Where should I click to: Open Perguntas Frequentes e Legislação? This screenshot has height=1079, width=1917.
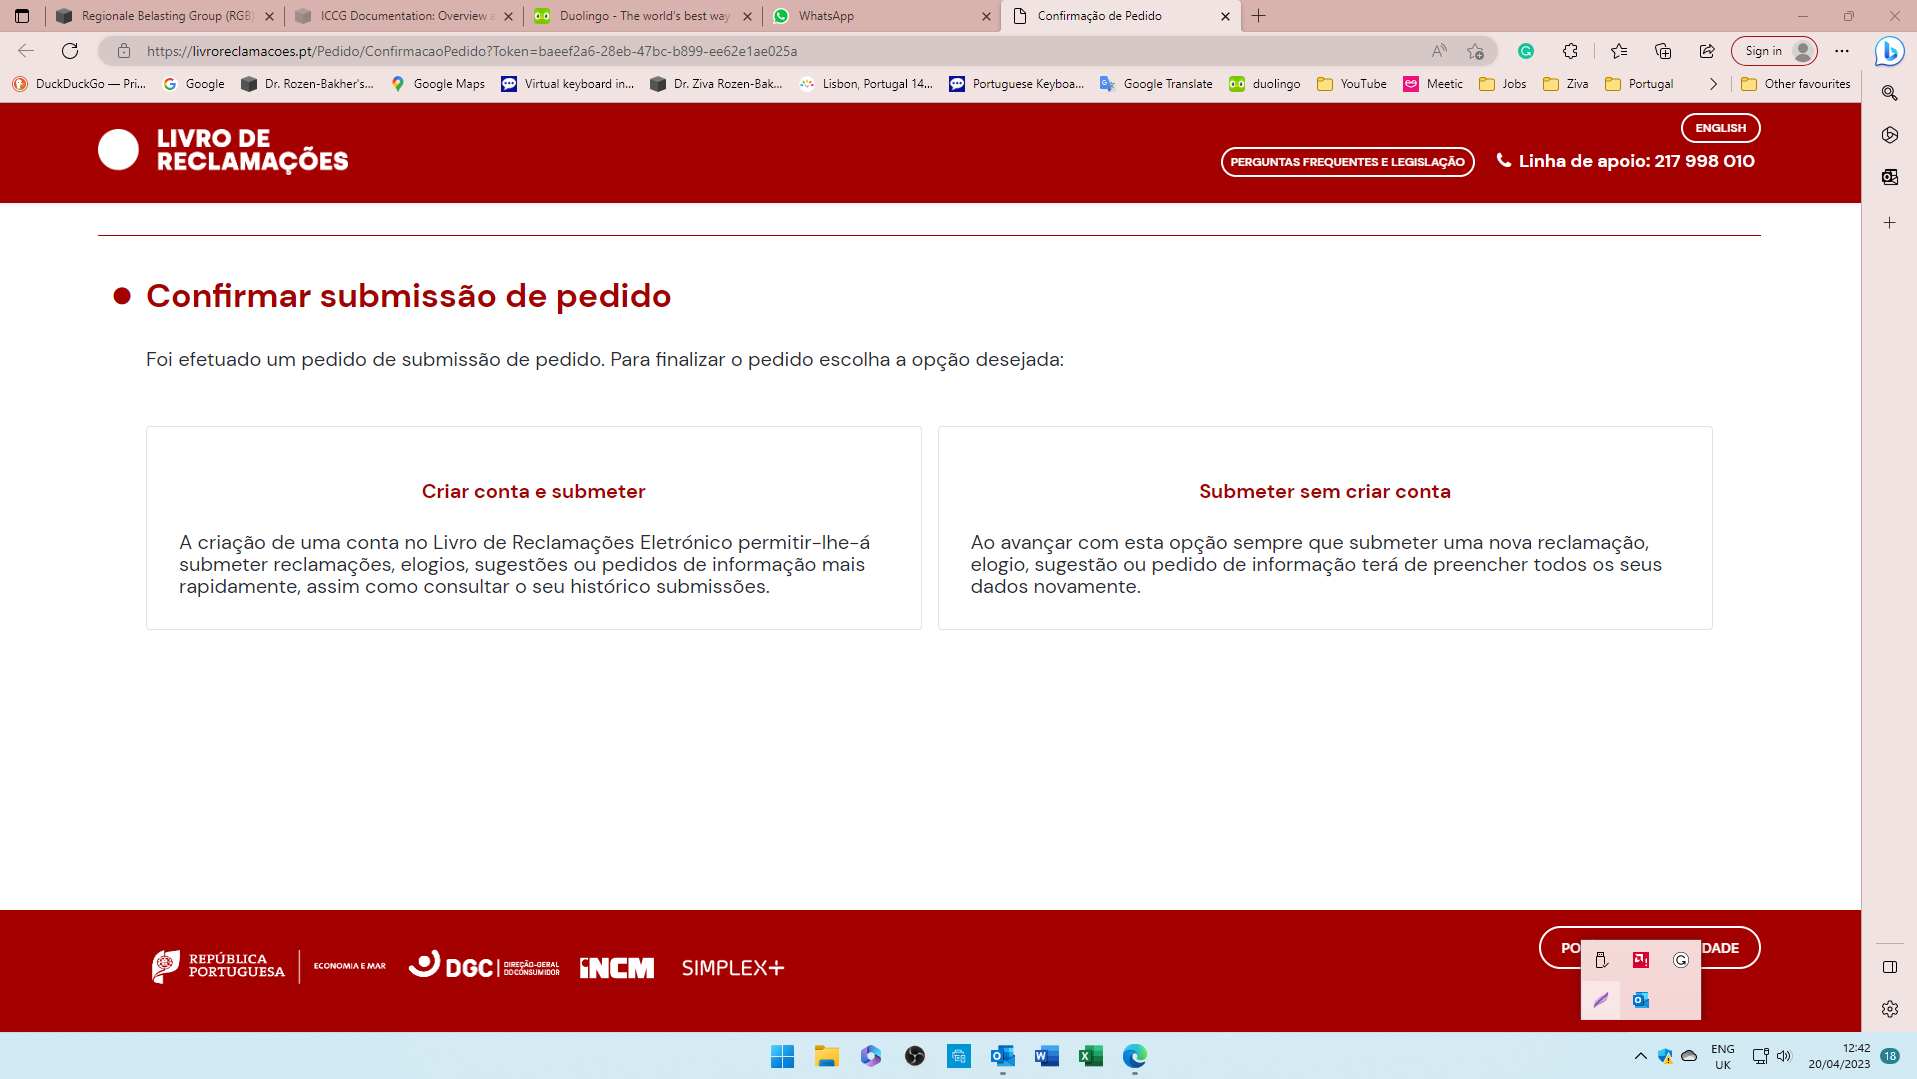point(1347,162)
